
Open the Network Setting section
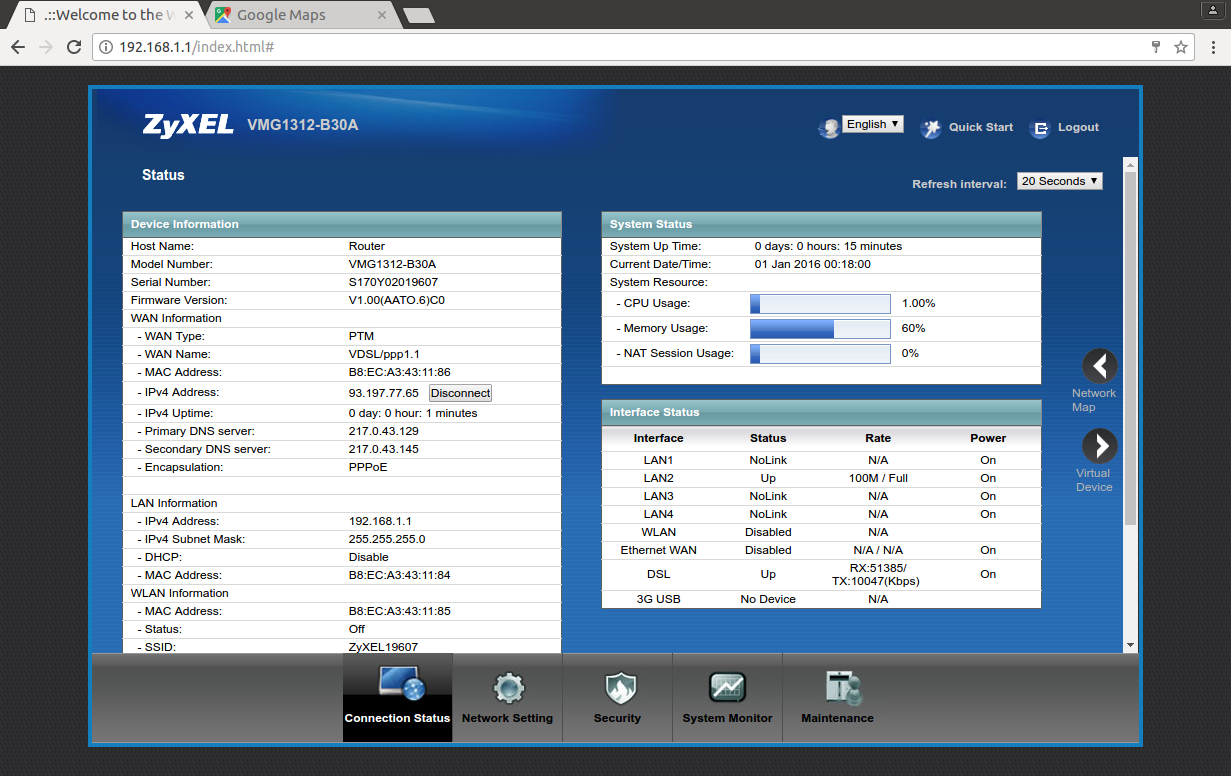click(507, 697)
